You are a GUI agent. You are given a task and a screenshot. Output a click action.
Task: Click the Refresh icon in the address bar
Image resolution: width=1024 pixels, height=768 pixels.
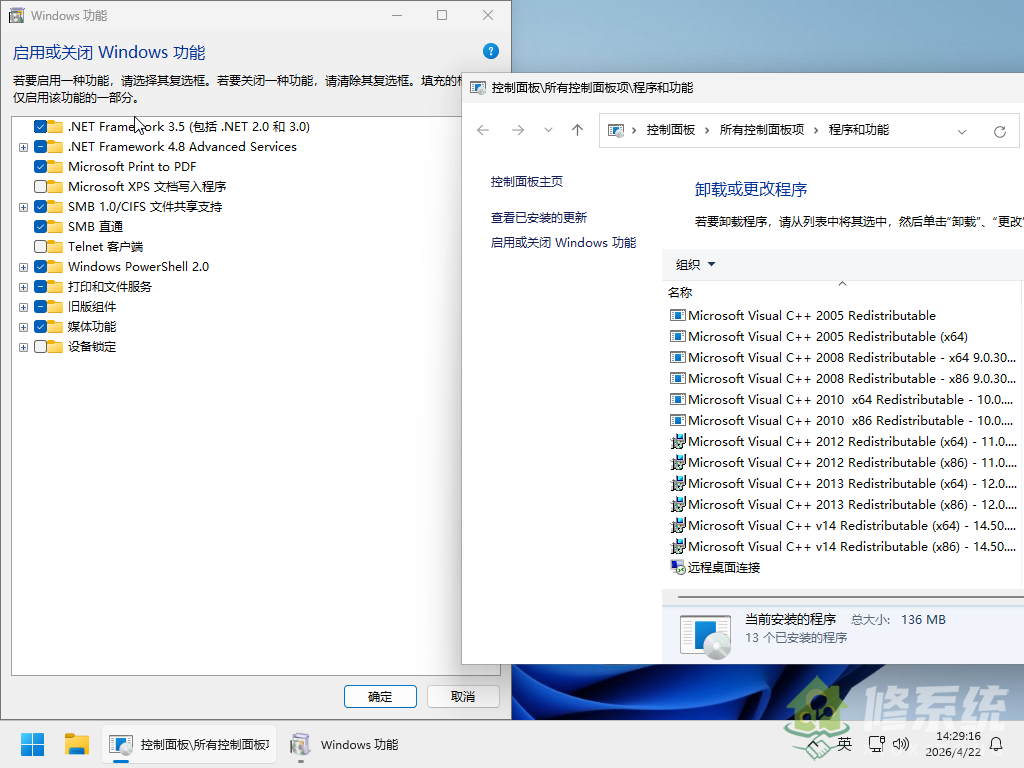1000,130
